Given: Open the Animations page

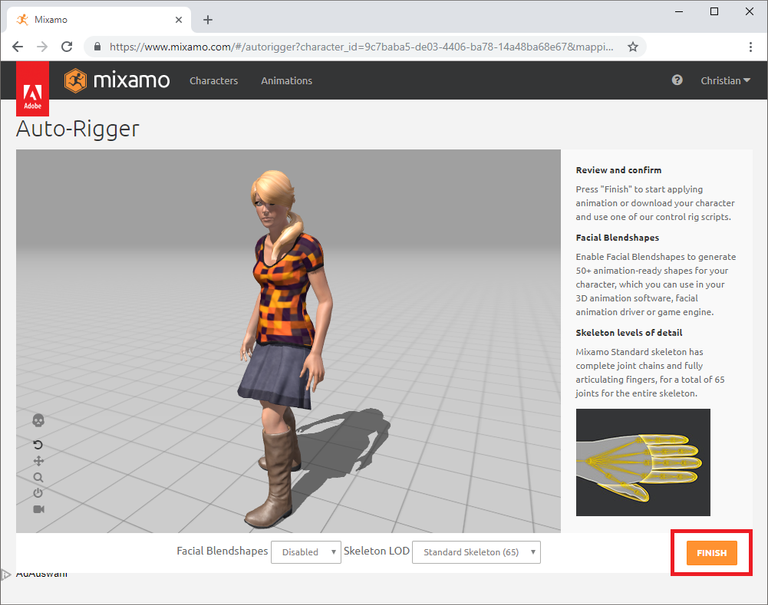Looking at the screenshot, I should click(x=287, y=80).
